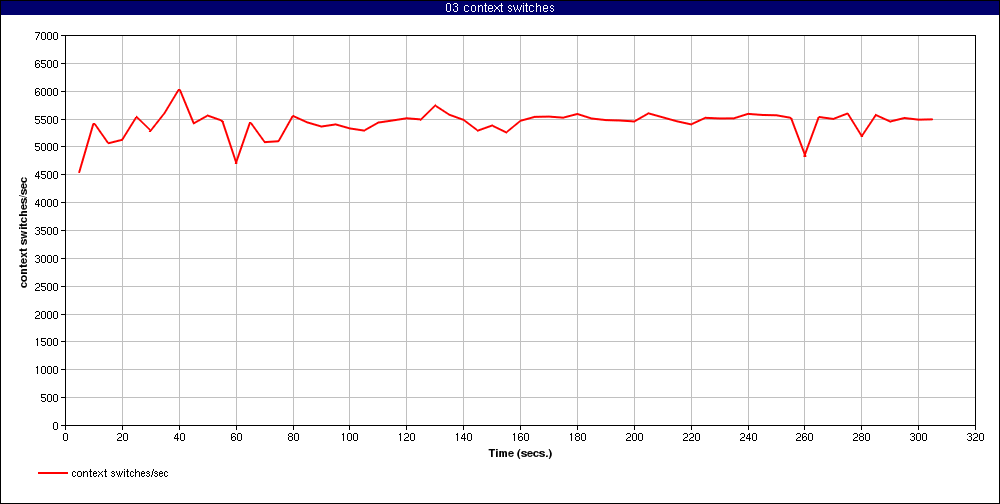The height and width of the screenshot is (504, 1000).
Task: Select the last data point at 305 seconds
Action: pos(932,119)
